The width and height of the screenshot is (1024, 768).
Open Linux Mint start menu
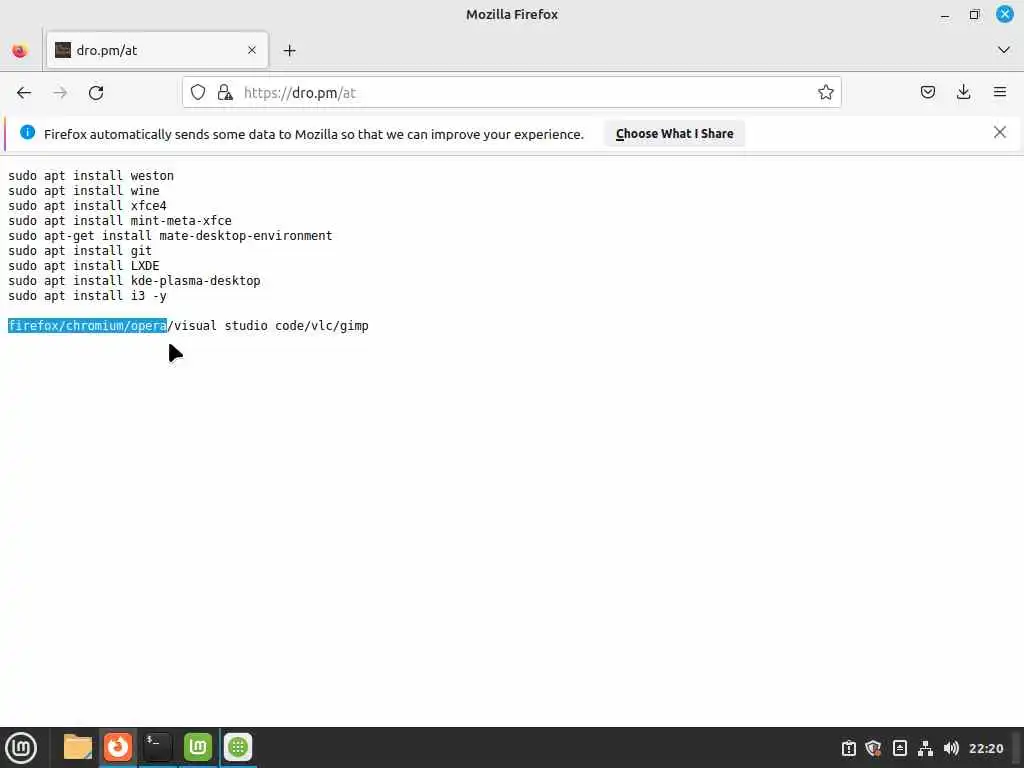coord(21,748)
